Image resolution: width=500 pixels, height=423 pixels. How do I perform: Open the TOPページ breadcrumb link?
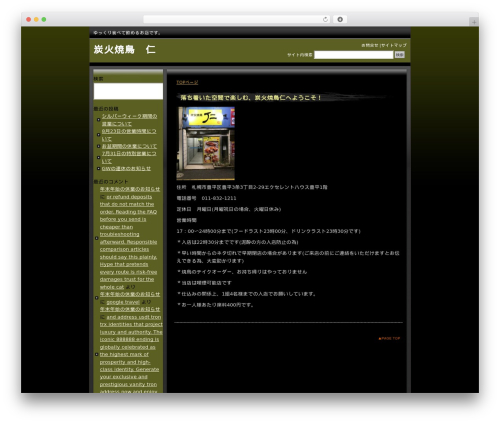tap(187, 82)
